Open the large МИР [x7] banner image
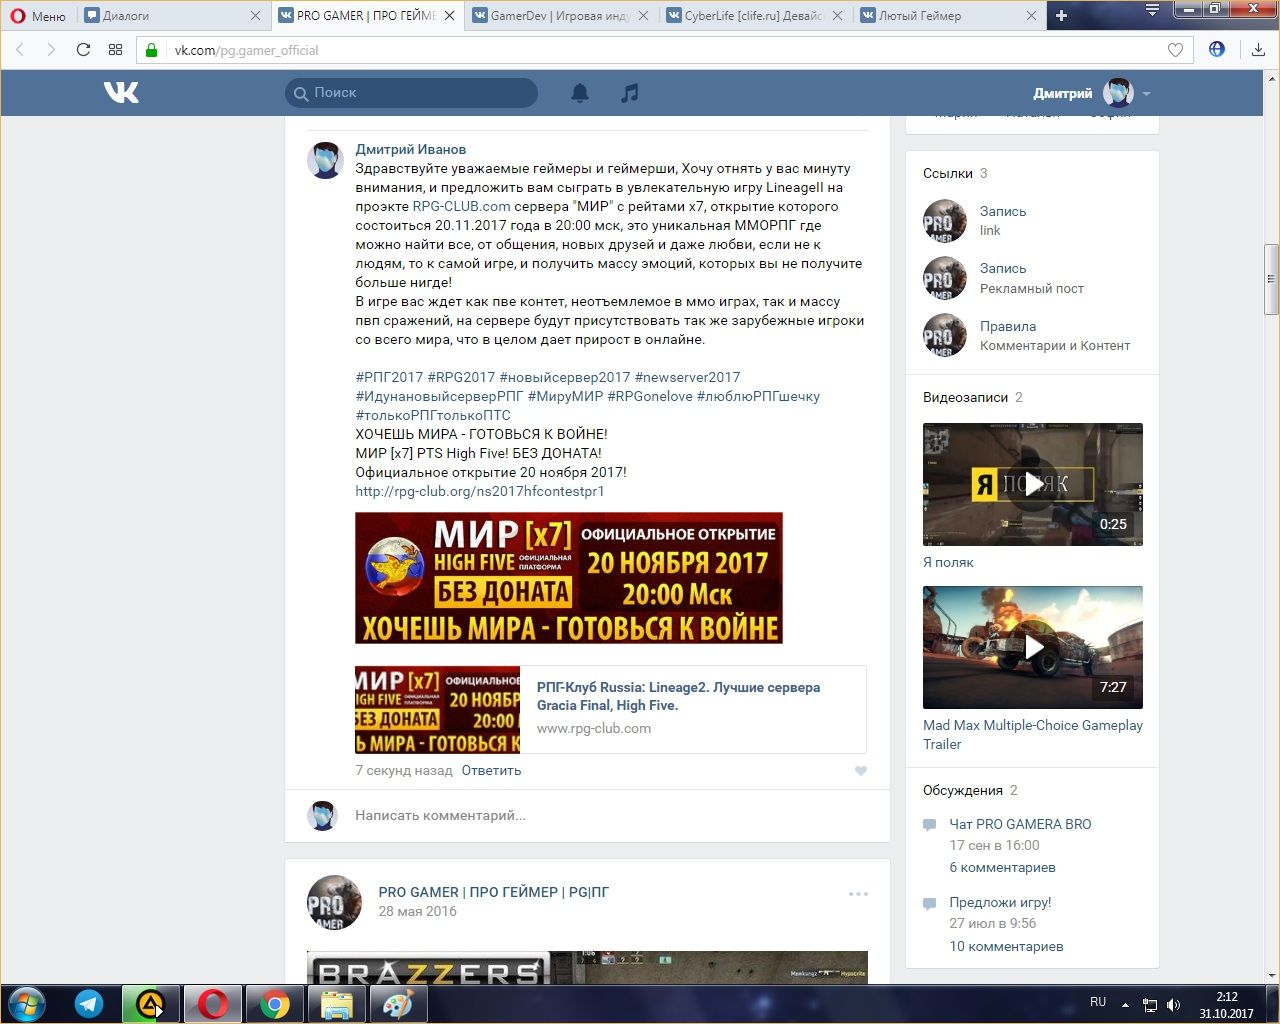 (569, 578)
